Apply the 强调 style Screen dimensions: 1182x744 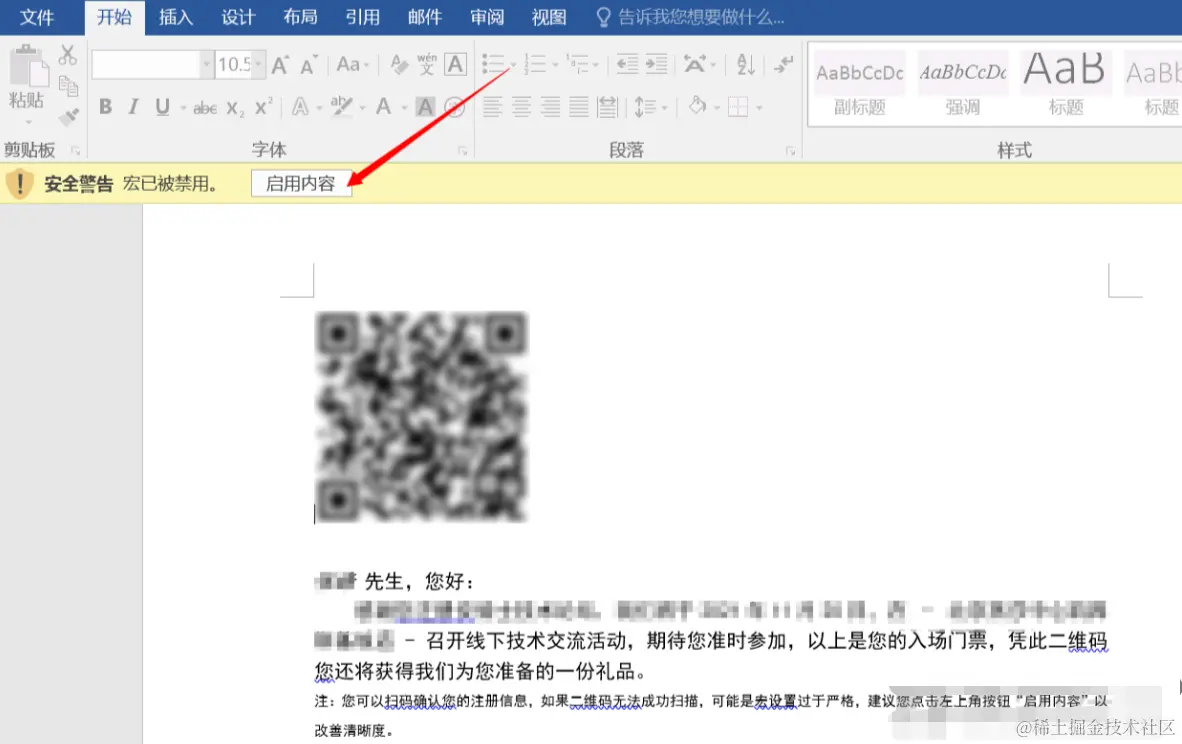[x=963, y=85]
